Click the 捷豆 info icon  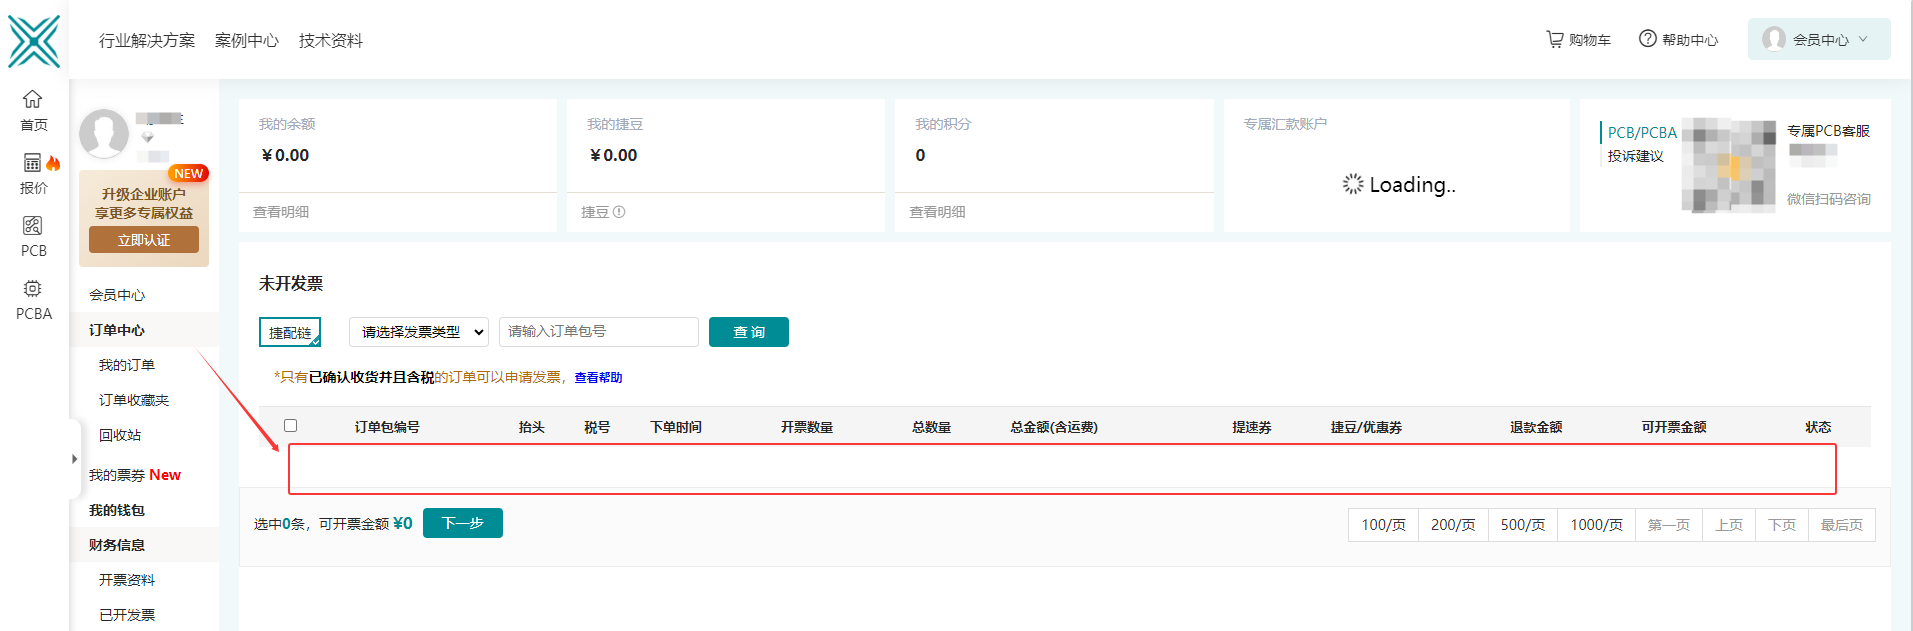(x=619, y=212)
